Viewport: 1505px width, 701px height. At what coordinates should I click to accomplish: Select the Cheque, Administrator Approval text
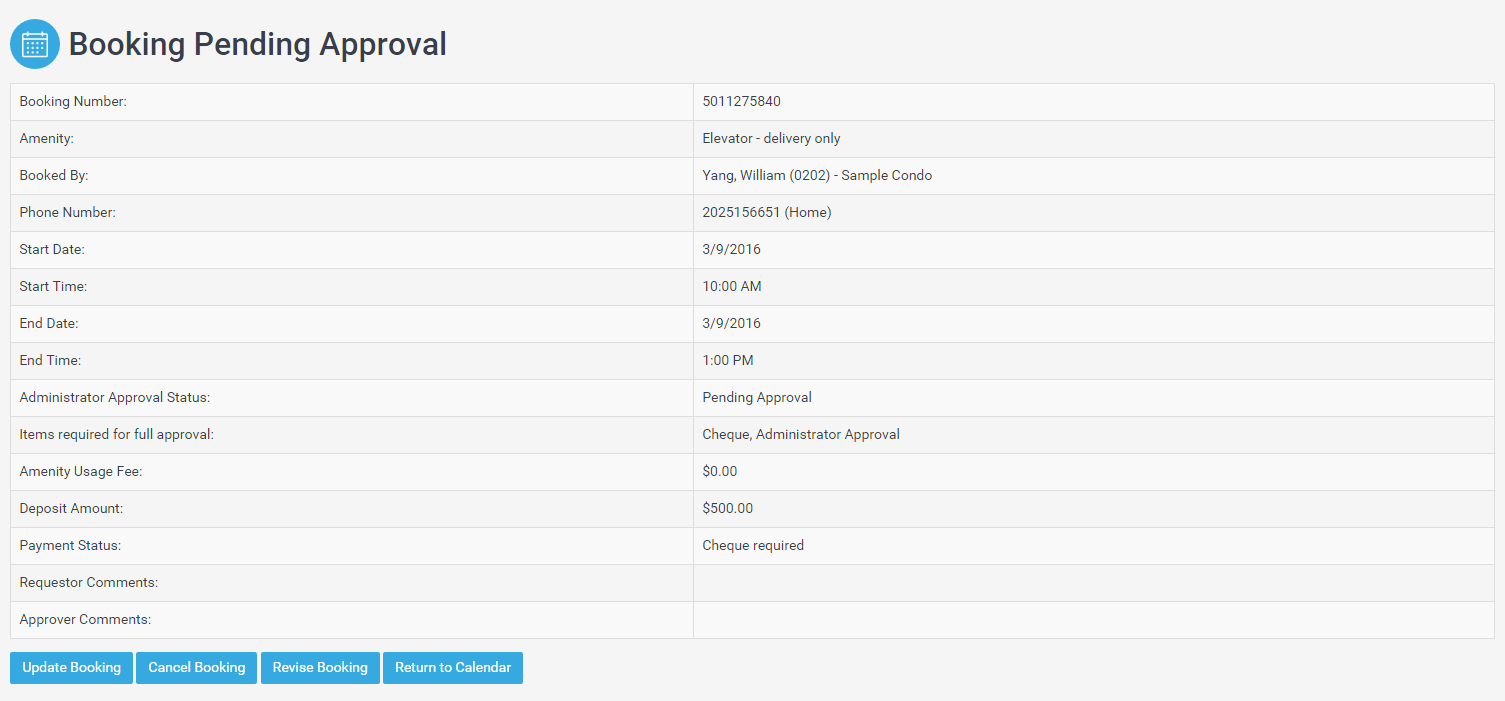point(800,435)
